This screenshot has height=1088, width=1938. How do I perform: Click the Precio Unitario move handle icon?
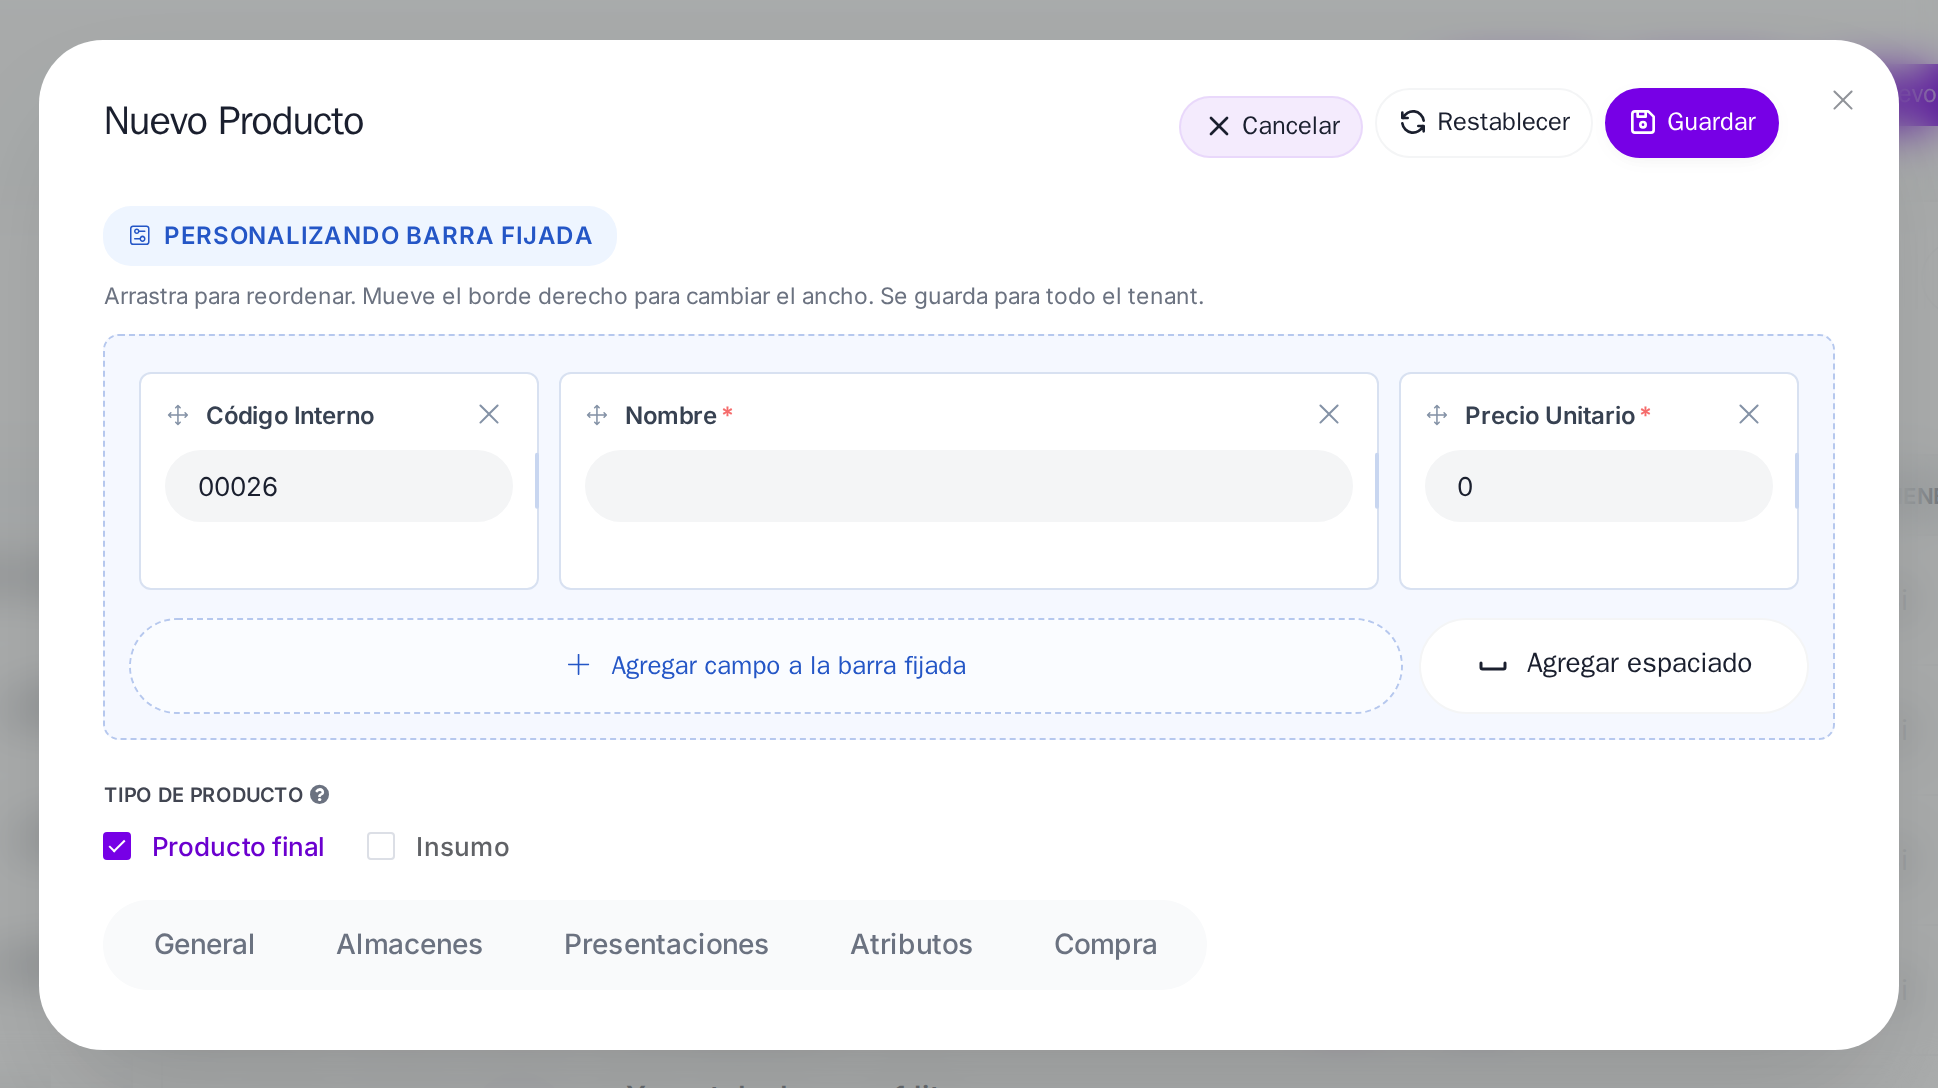[x=1437, y=415]
